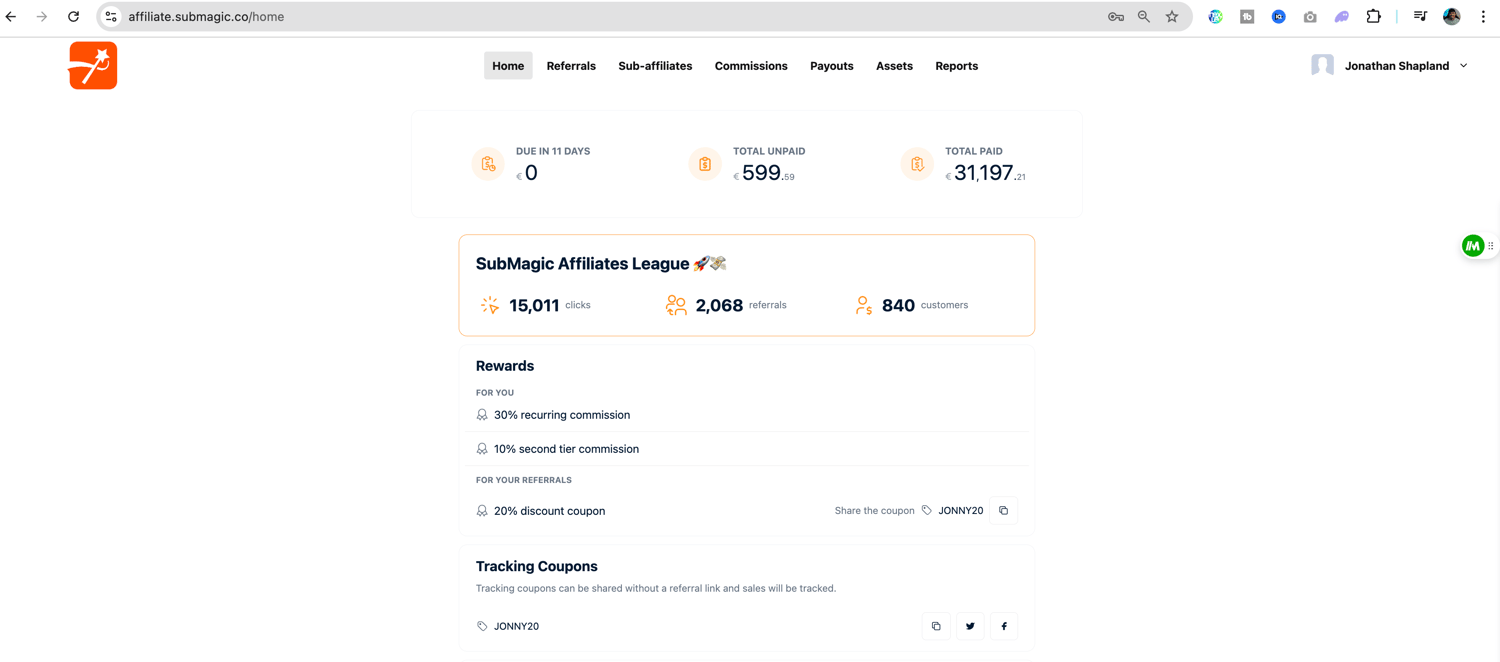Click the blue circular extension icon
This screenshot has height=662, width=1500.
pyautogui.click(x=1279, y=17)
